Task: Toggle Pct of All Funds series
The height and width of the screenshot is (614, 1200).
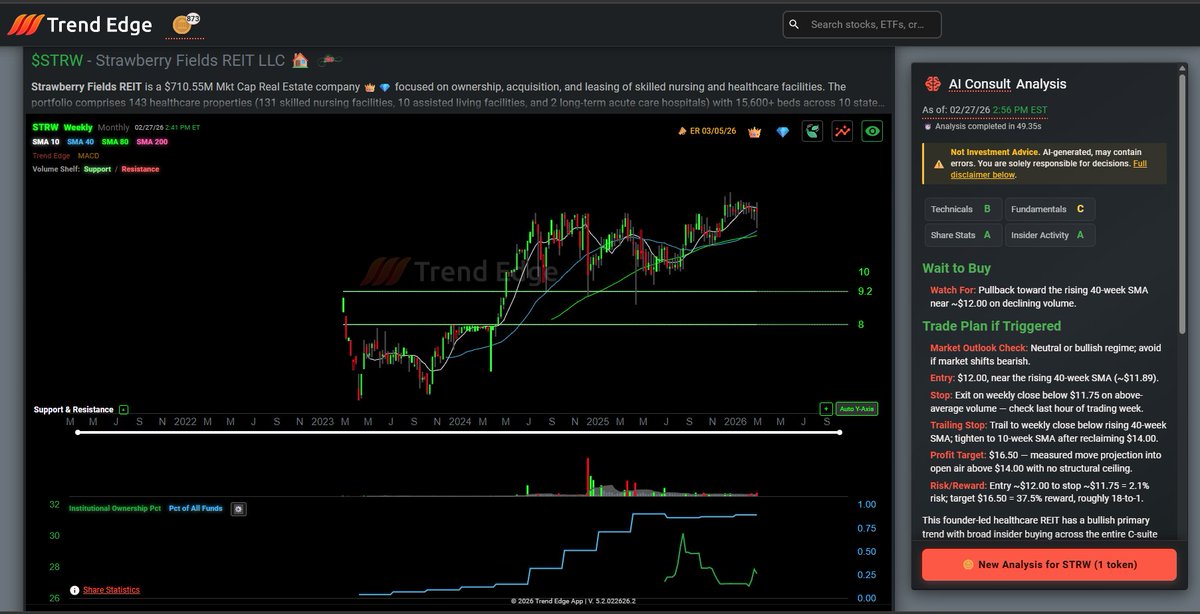Action: 195,509
